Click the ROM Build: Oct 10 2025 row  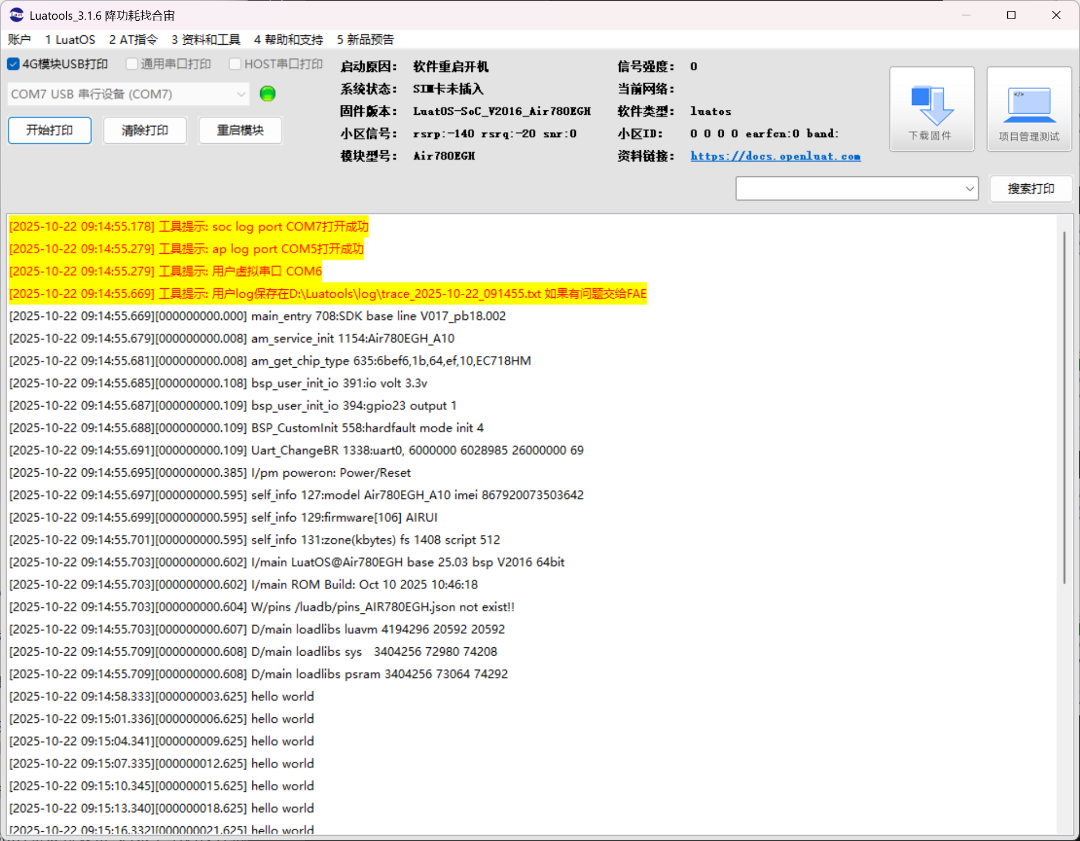click(243, 585)
